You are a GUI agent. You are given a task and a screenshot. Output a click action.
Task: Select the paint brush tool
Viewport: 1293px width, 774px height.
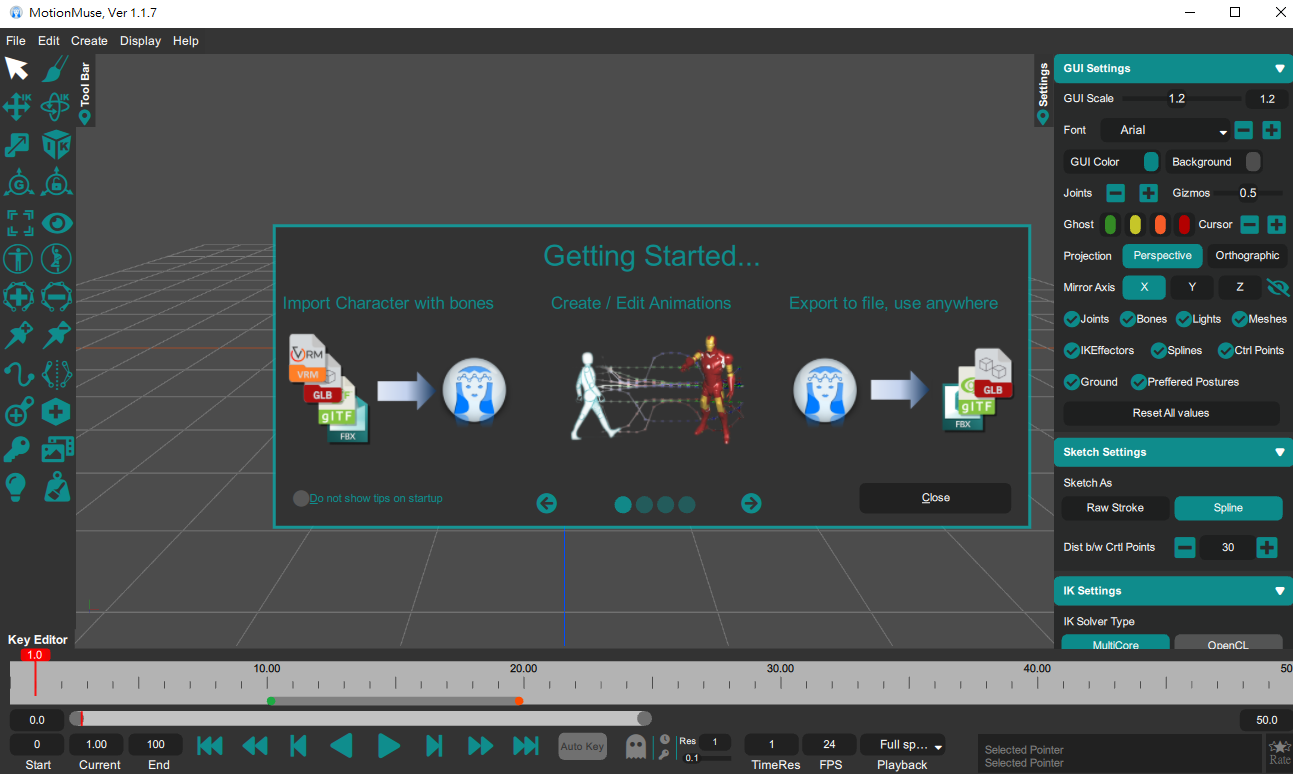56,69
